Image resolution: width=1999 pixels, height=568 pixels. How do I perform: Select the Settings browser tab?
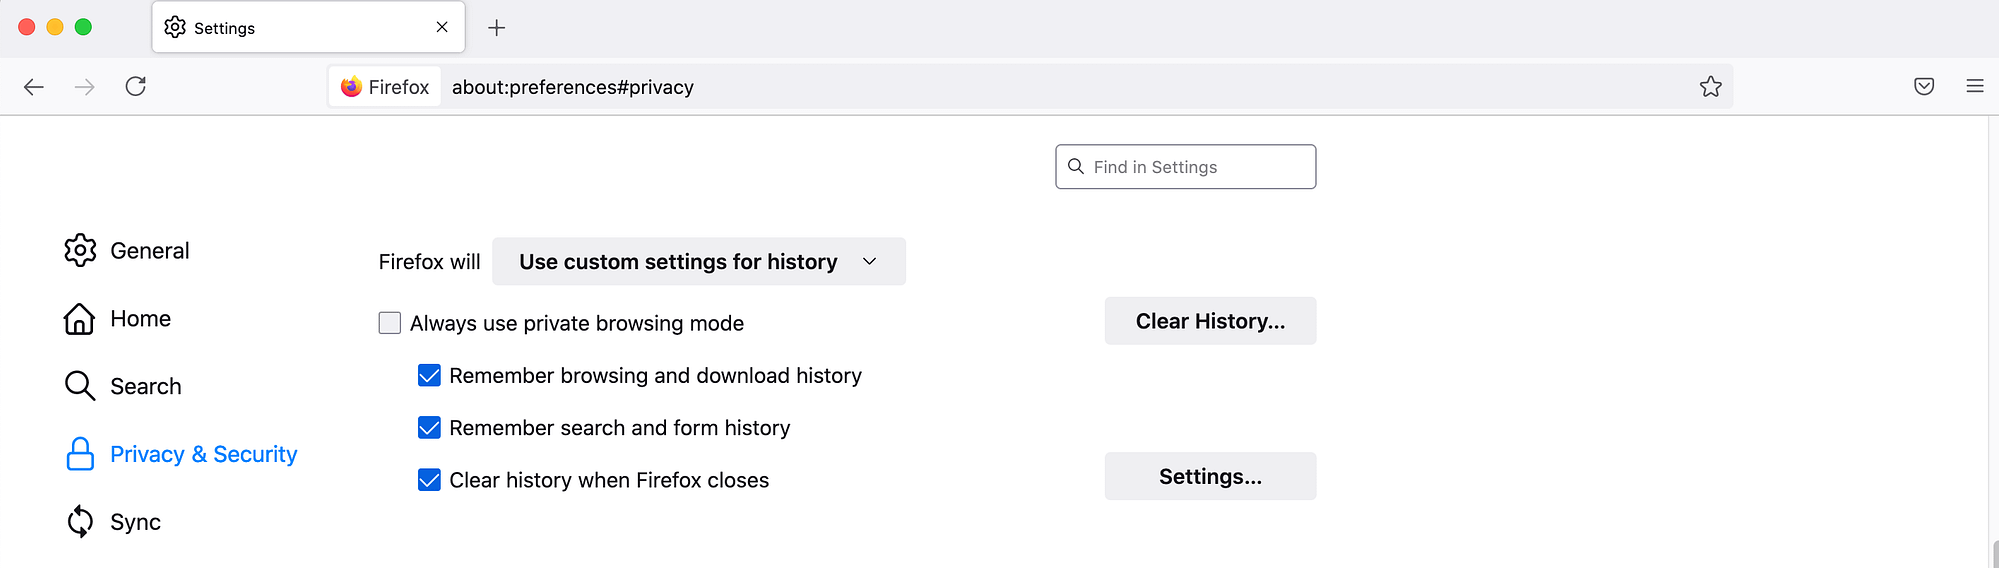(308, 27)
